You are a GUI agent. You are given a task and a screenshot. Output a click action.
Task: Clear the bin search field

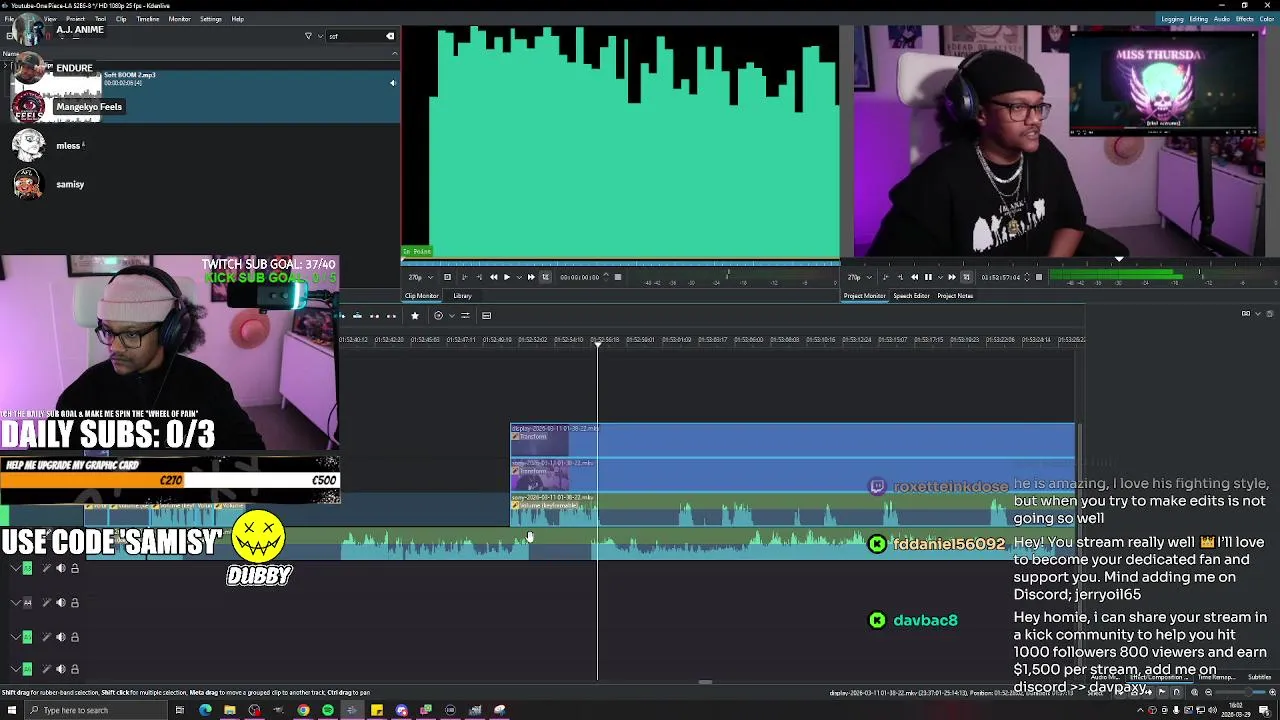(390, 36)
